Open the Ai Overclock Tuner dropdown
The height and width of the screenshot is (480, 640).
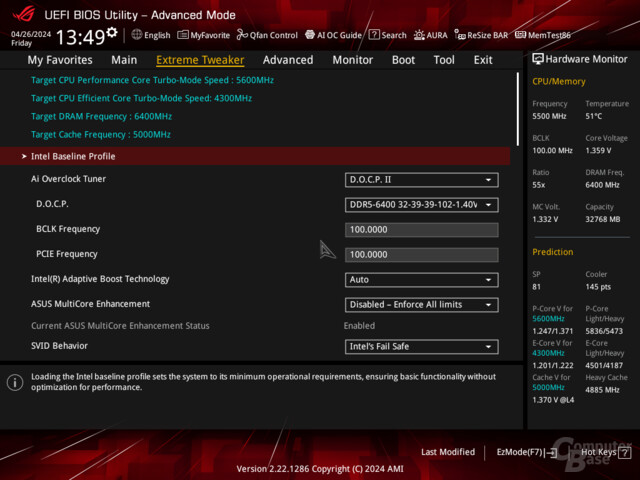coord(422,180)
